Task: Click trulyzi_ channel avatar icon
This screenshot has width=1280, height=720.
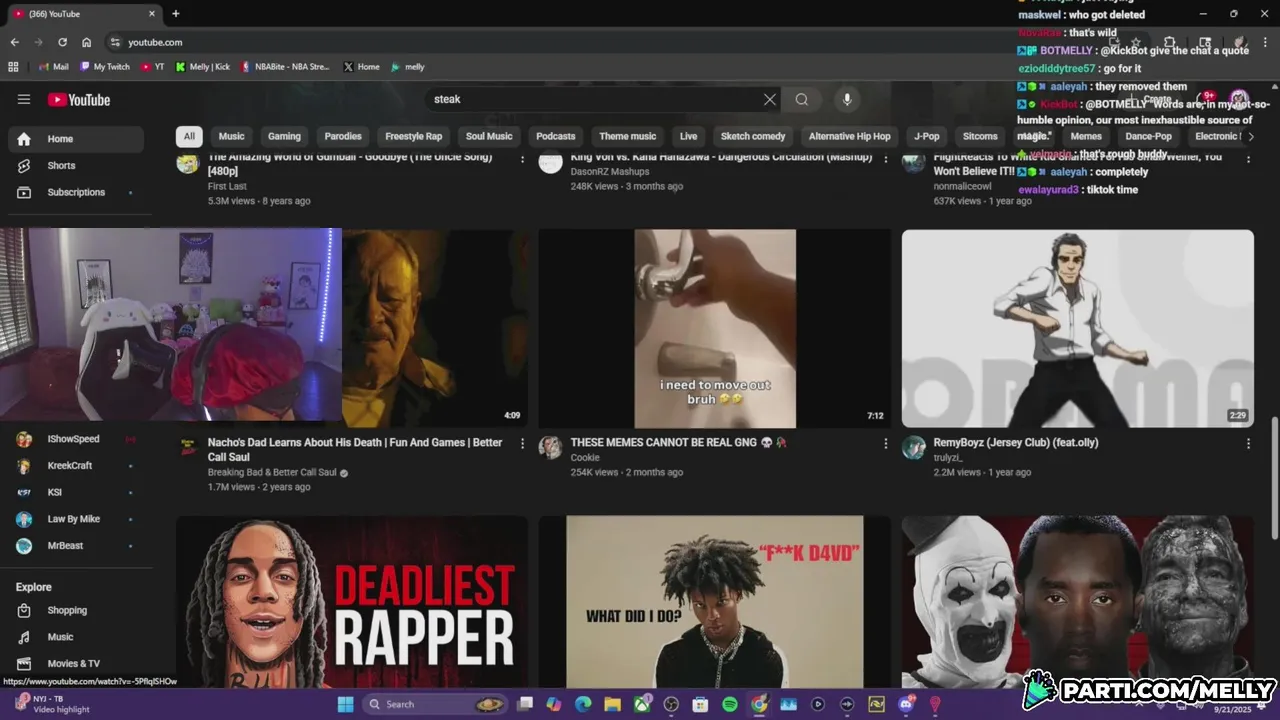Action: pyautogui.click(x=914, y=447)
